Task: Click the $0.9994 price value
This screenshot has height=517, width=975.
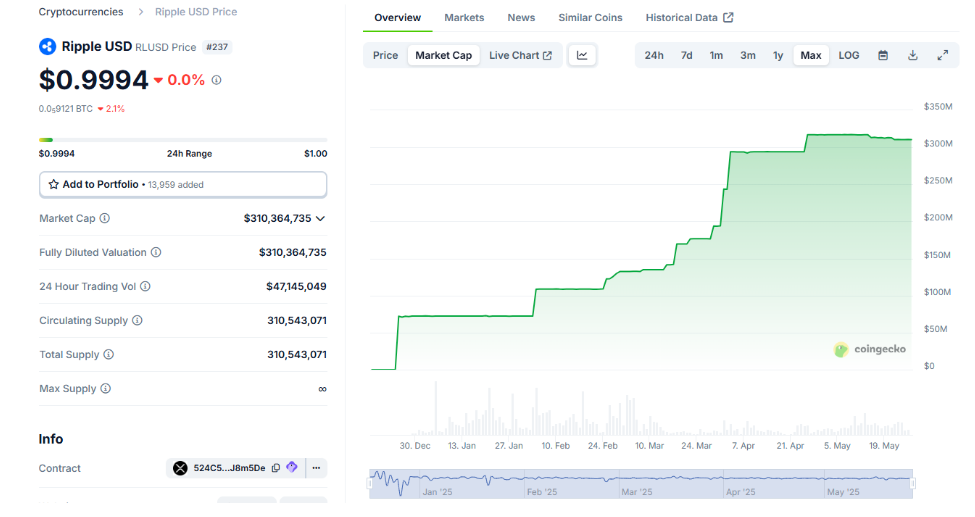Action: (x=93, y=80)
